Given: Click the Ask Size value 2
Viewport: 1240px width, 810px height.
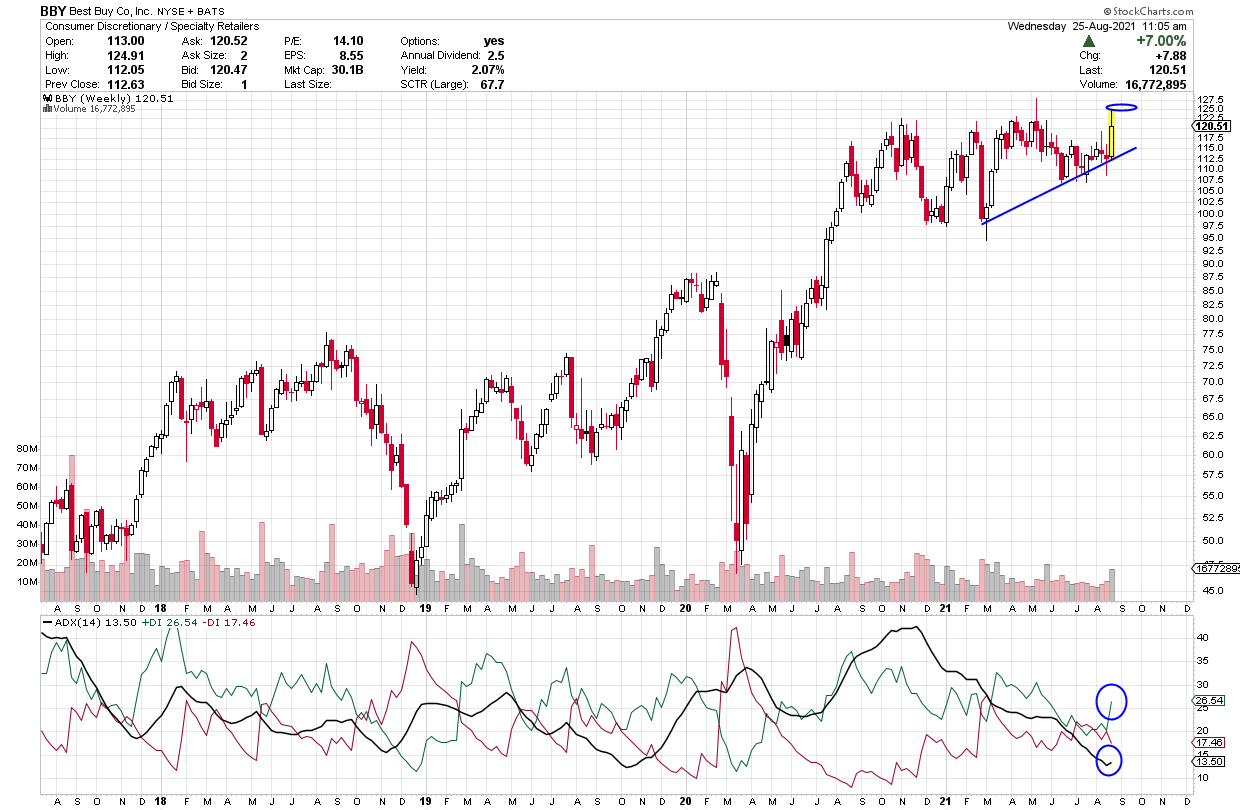Looking at the screenshot, I should [243, 56].
